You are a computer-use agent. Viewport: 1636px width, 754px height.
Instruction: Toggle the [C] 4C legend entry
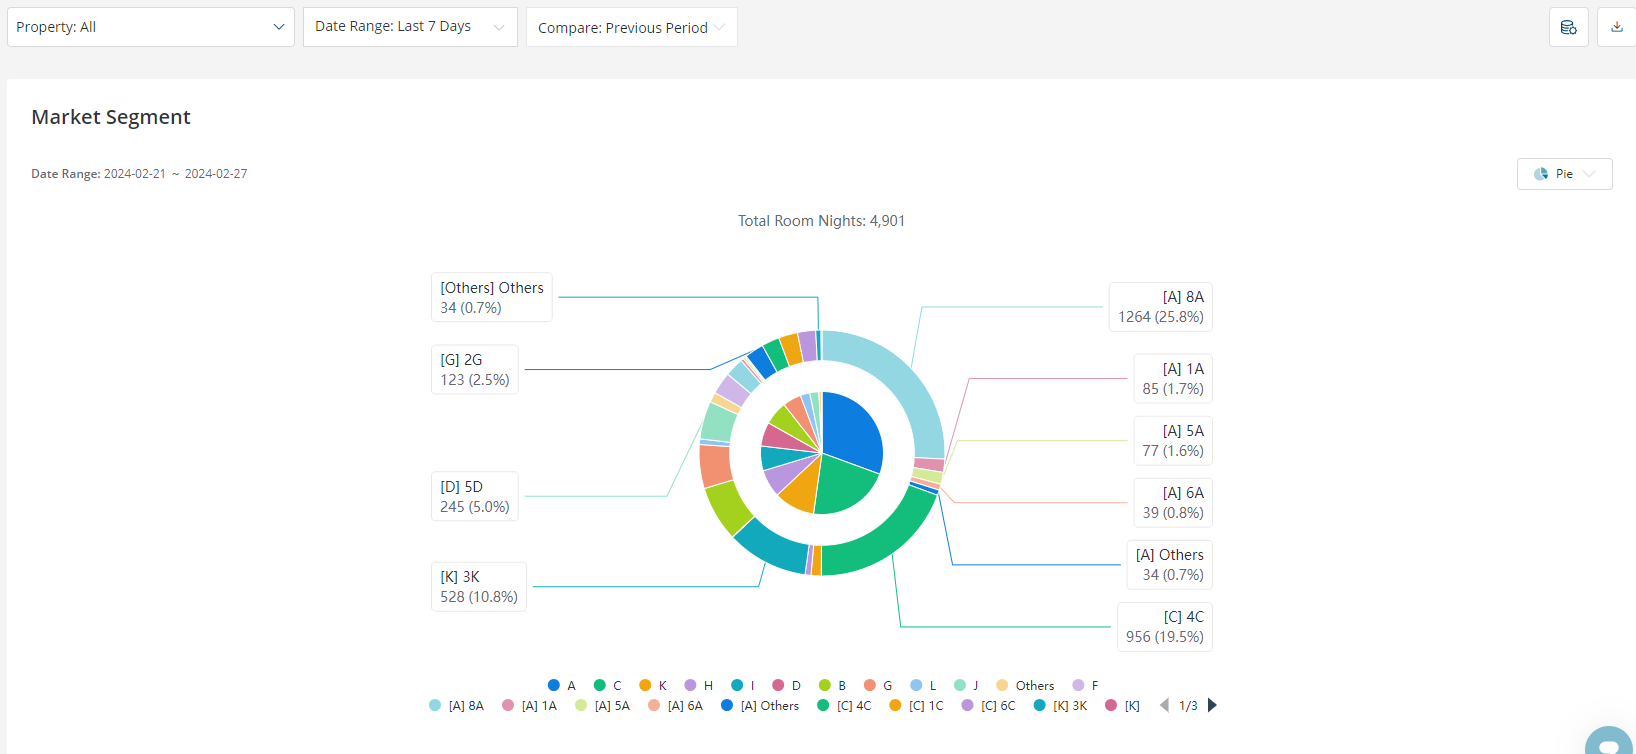(x=845, y=705)
